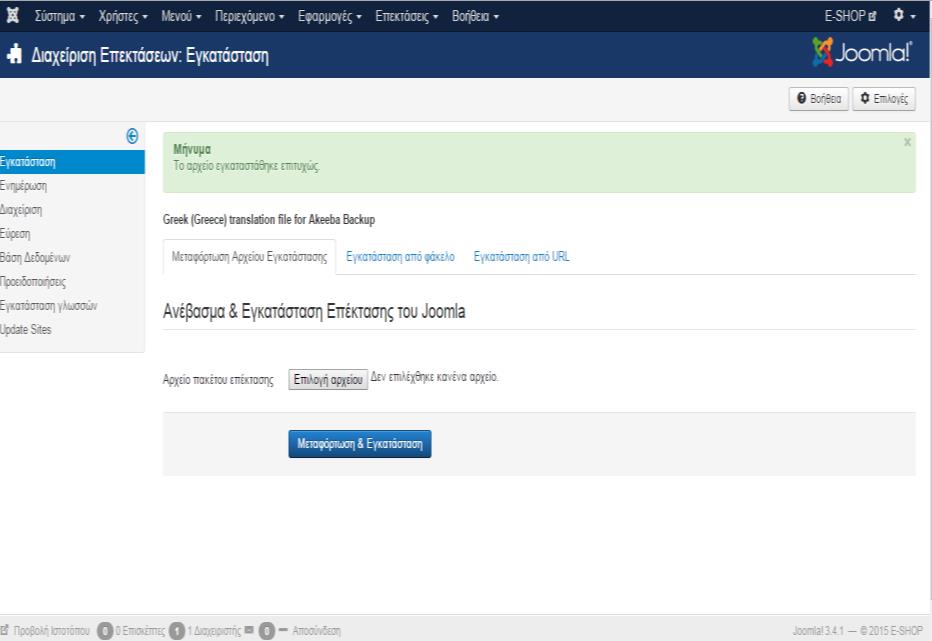This screenshot has width=932, height=641.
Task: Click the puzzle piece extensions icon in header
Action: click(x=14, y=54)
